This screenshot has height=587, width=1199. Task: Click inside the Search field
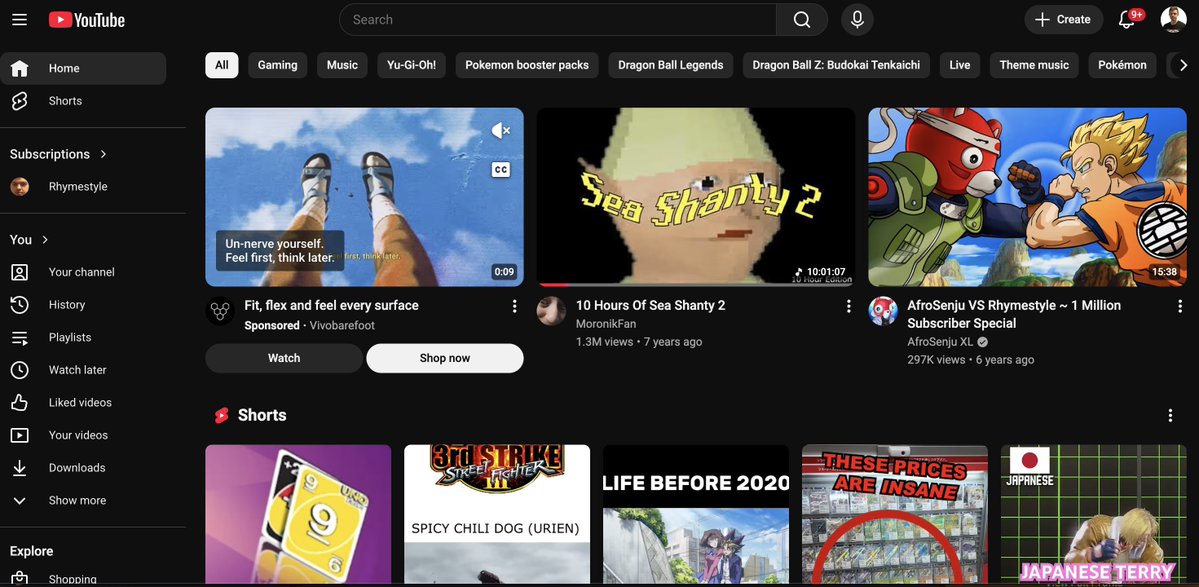point(557,20)
